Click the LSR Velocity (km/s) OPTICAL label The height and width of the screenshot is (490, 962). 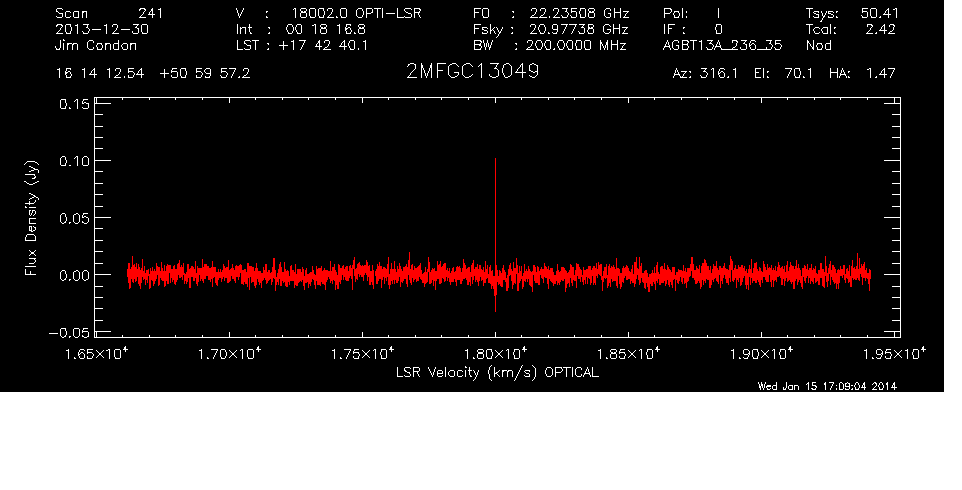497,373
